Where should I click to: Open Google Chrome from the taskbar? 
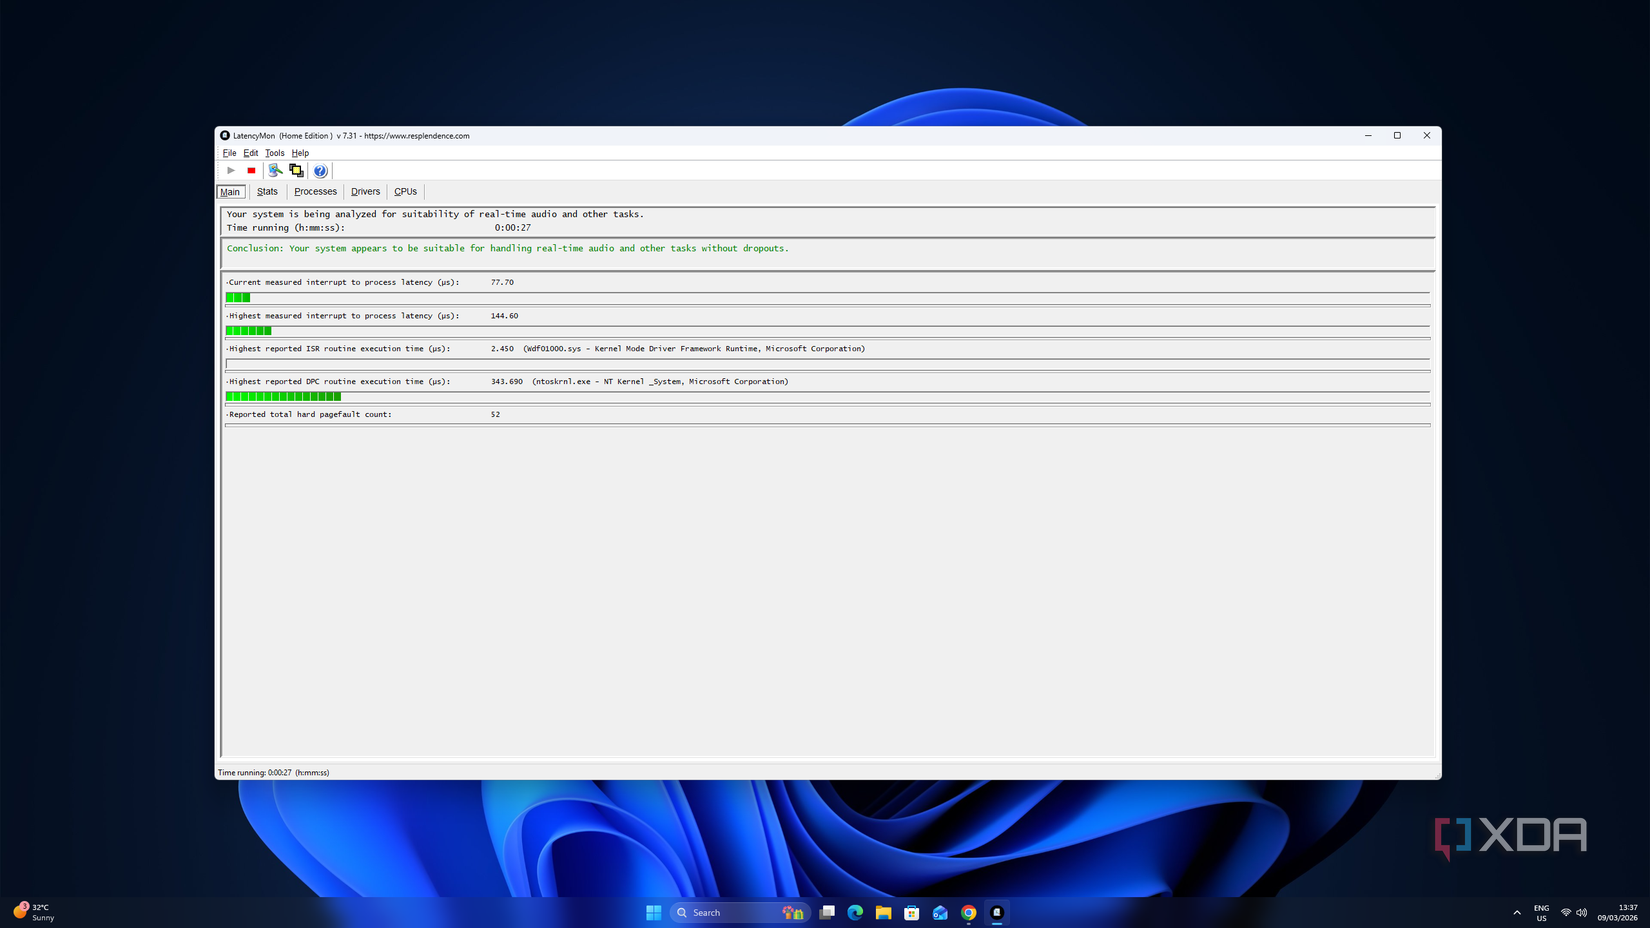coord(968,912)
